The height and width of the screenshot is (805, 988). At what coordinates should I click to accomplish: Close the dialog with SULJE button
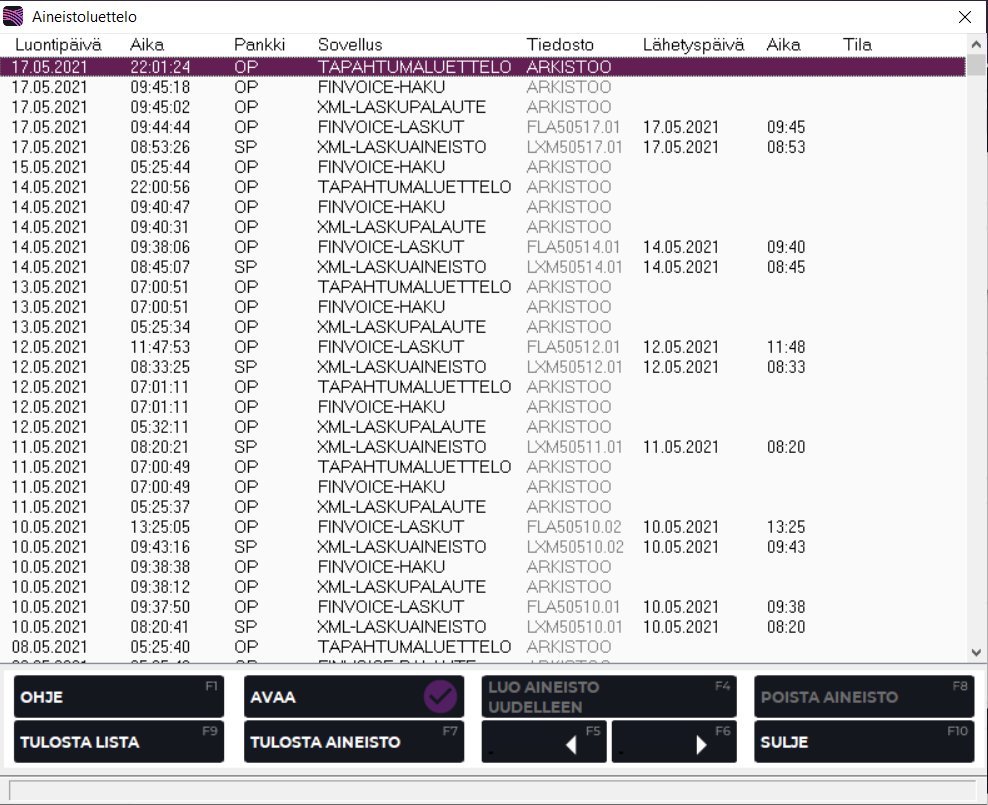point(863,742)
